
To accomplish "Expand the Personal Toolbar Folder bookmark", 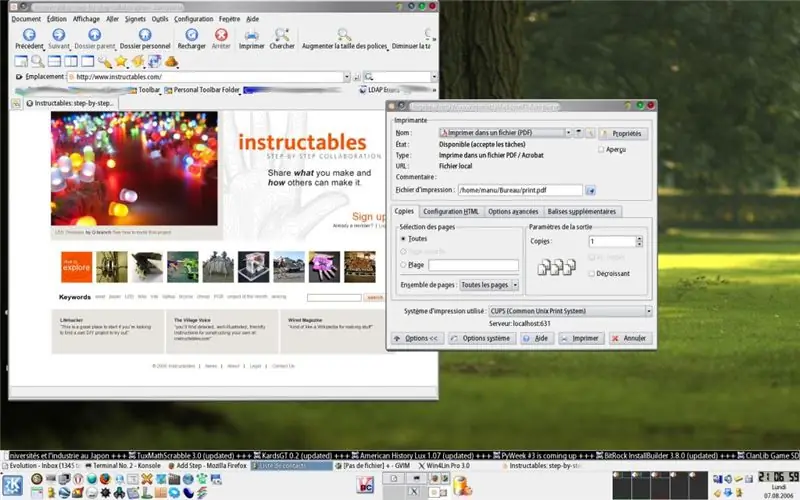I will 203,90.
